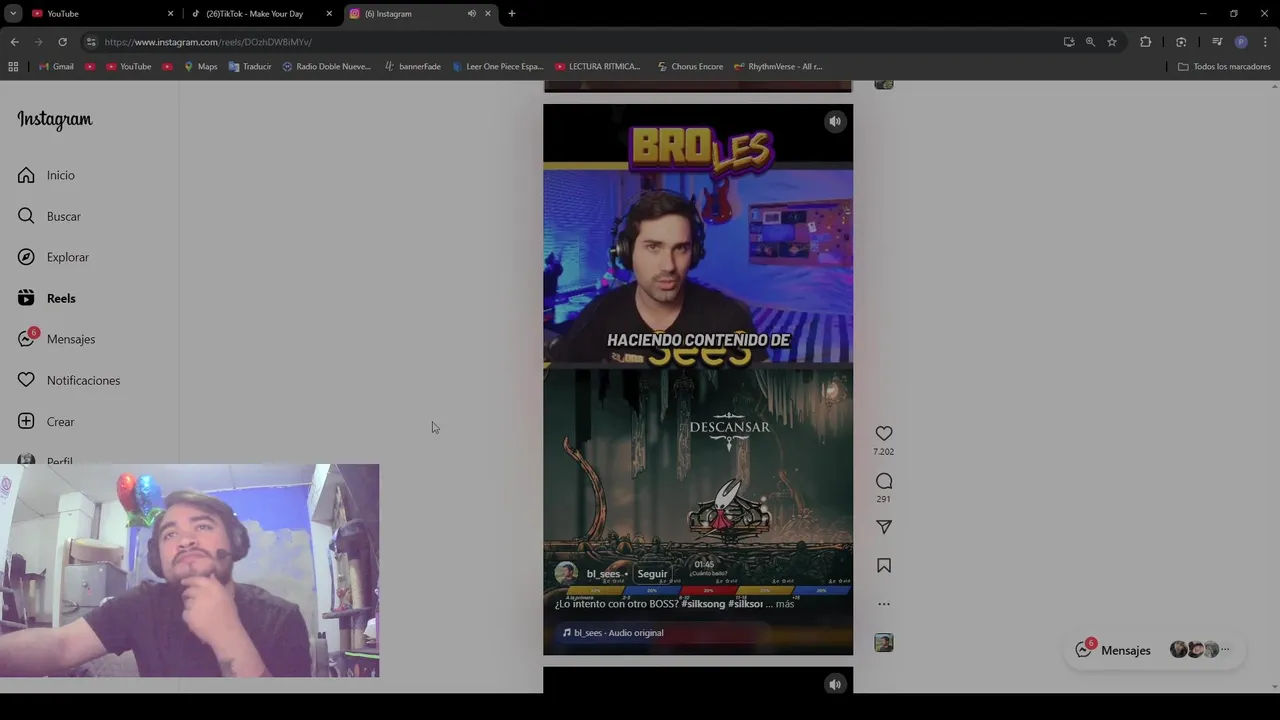Go to Reels section in sidebar
The image size is (1280, 720).
pyautogui.click(x=46, y=298)
